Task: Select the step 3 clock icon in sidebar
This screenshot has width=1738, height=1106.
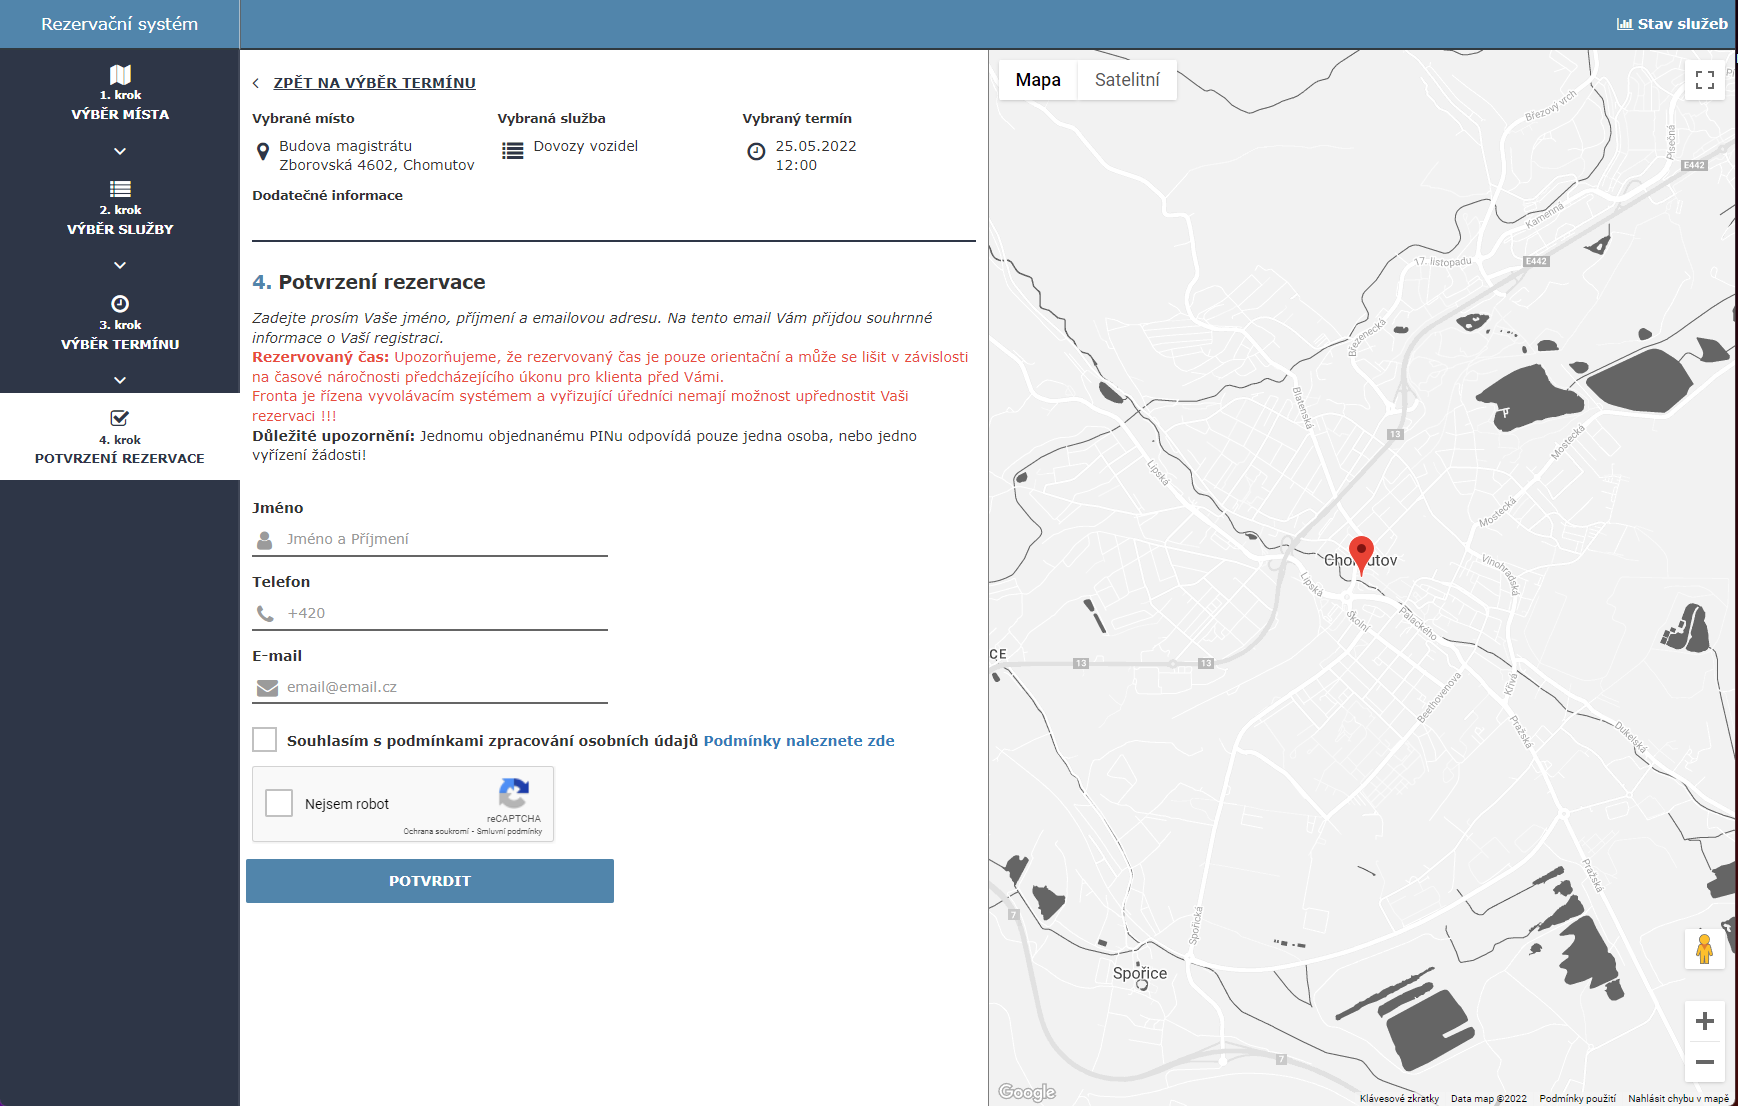Action: [x=120, y=304]
